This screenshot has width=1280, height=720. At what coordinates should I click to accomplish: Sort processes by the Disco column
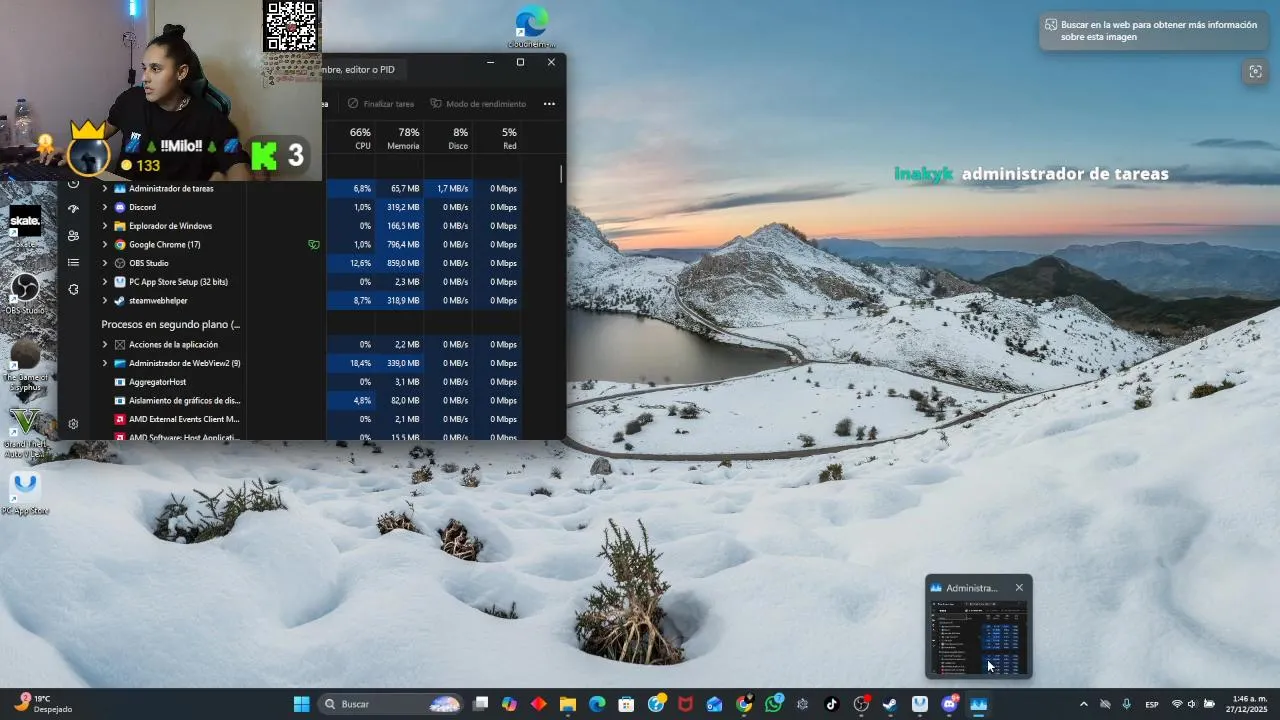click(448, 138)
